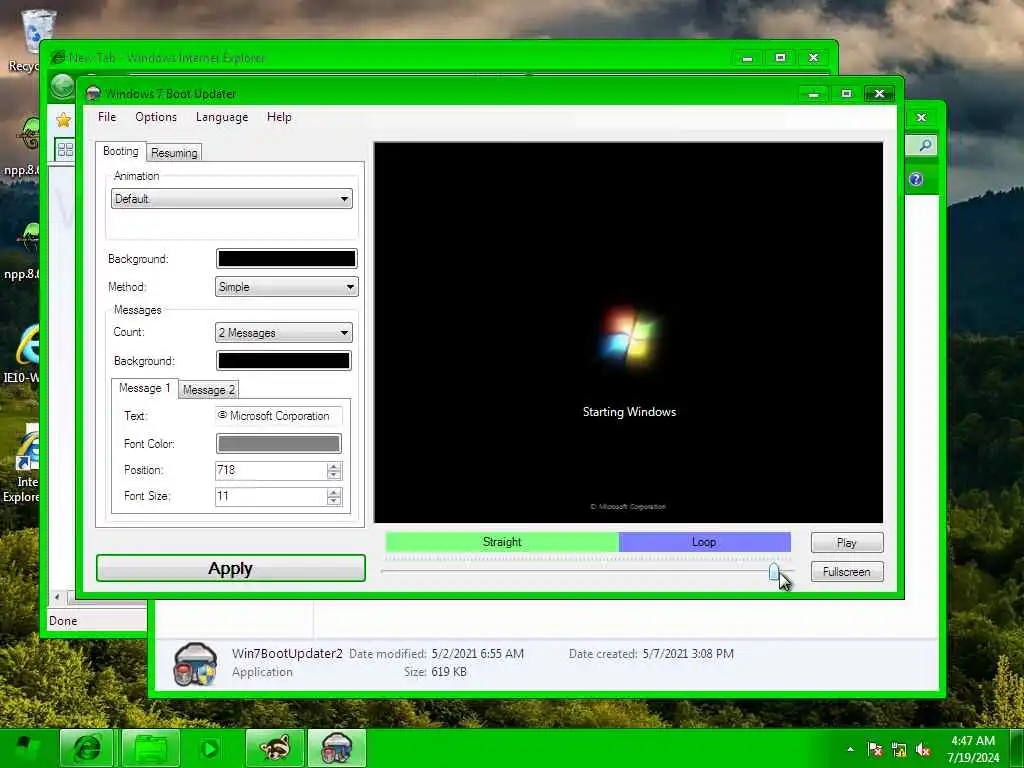The height and width of the screenshot is (768, 1024).
Task: Click the Action Center flag tray icon
Action: [x=875, y=749]
